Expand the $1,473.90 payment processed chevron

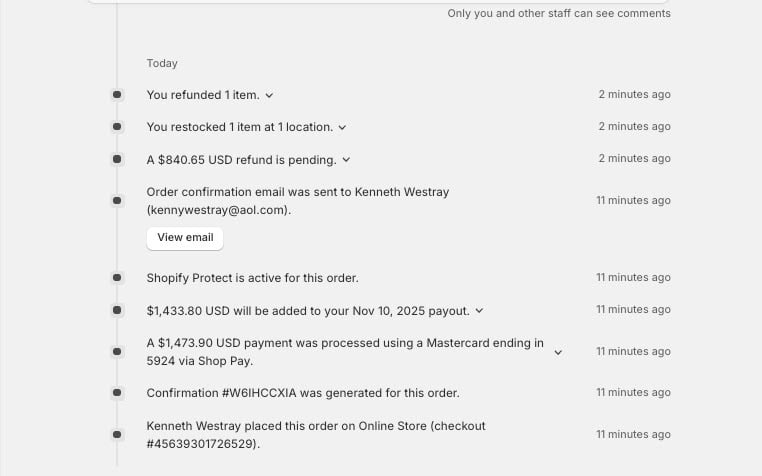(558, 352)
